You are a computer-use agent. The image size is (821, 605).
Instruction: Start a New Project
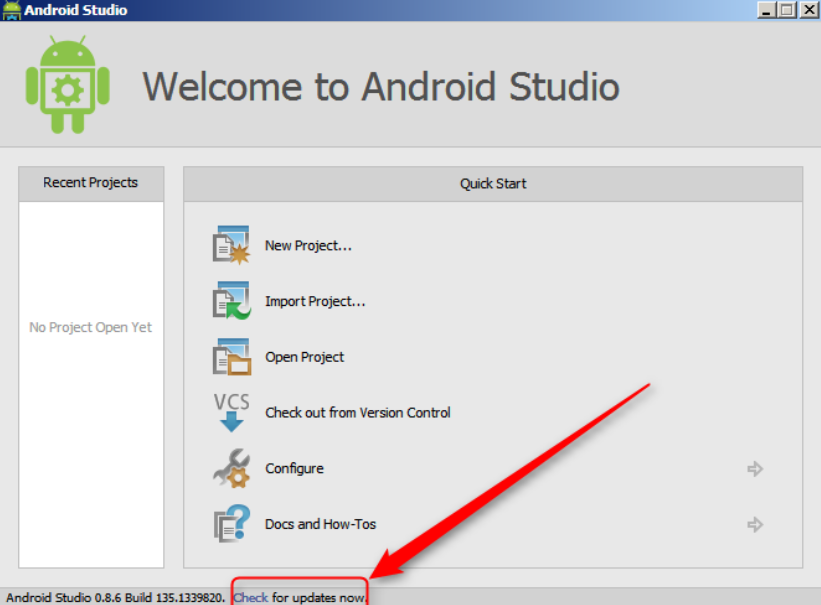(308, 246)
